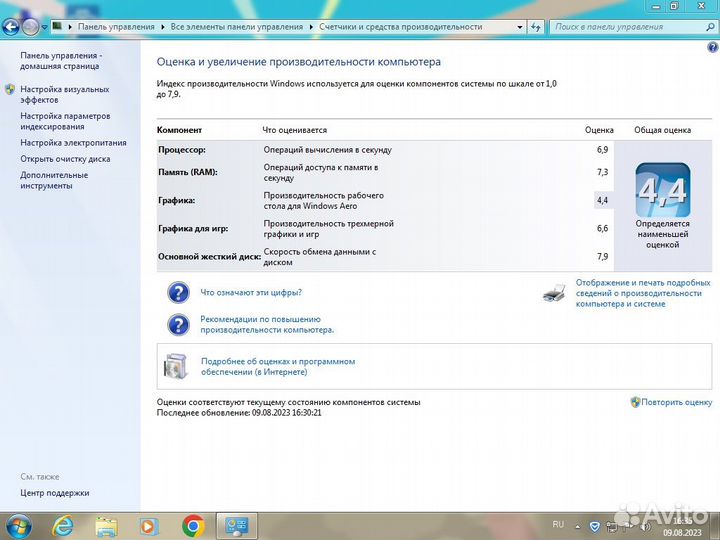Click question icon beside 'Рекомендации по повышению'
The width and height of the screenshot is (720, 540).
coord(178,325)
